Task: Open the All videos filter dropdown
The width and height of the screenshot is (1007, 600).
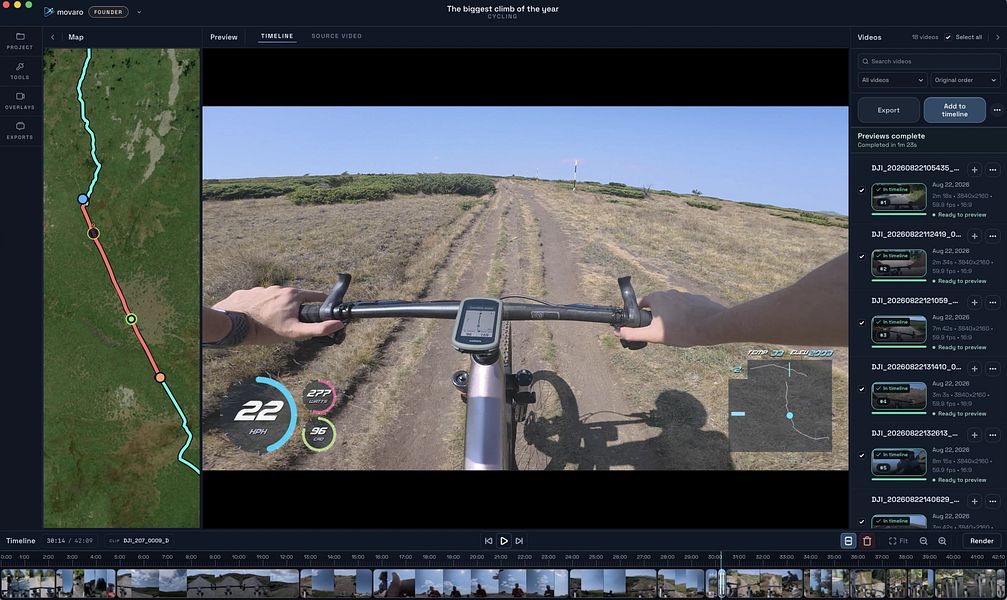Action: [x=892, y=80]
